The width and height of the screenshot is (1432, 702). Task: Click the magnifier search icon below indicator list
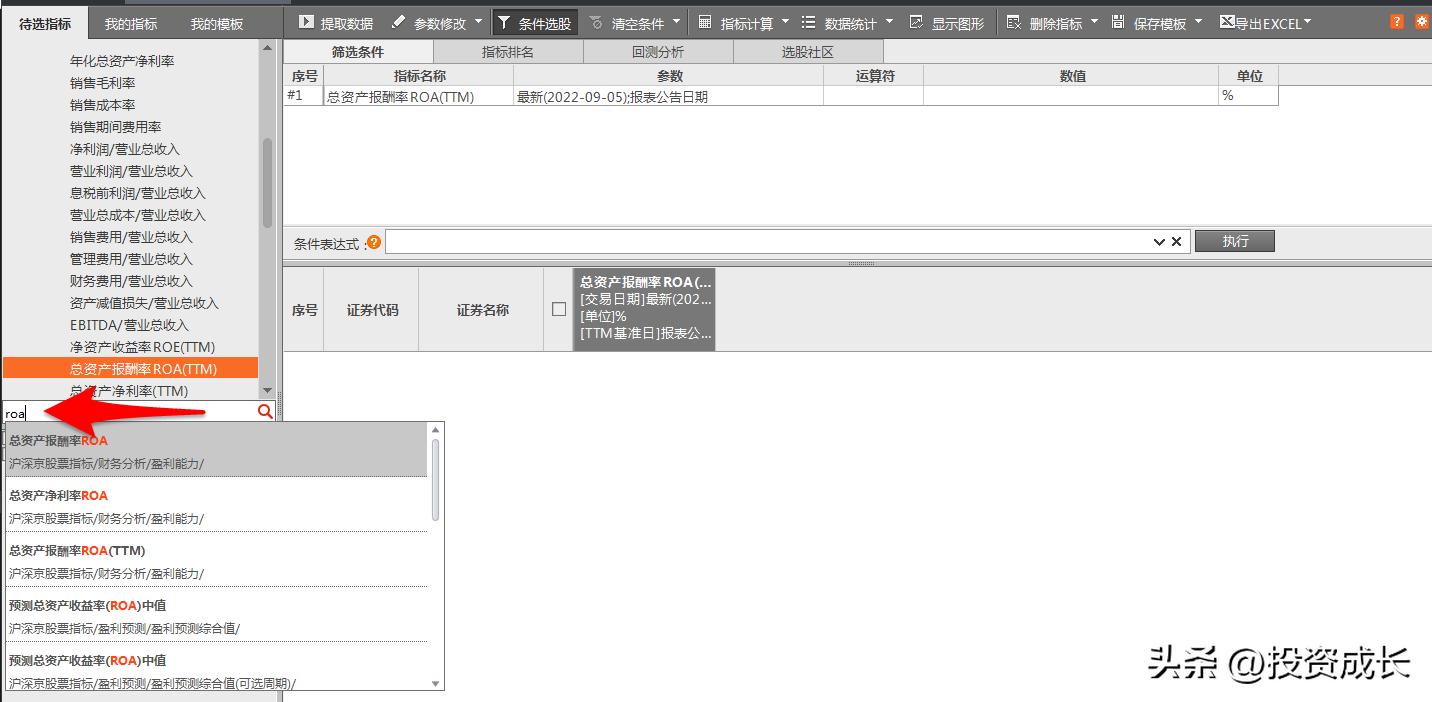(265, 411)
